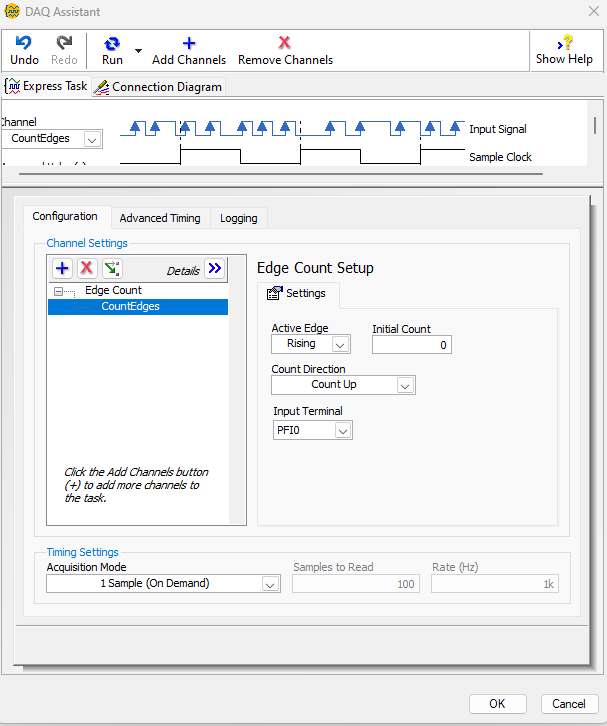Switch to the Advanced Timing tab

coord(160,218)
